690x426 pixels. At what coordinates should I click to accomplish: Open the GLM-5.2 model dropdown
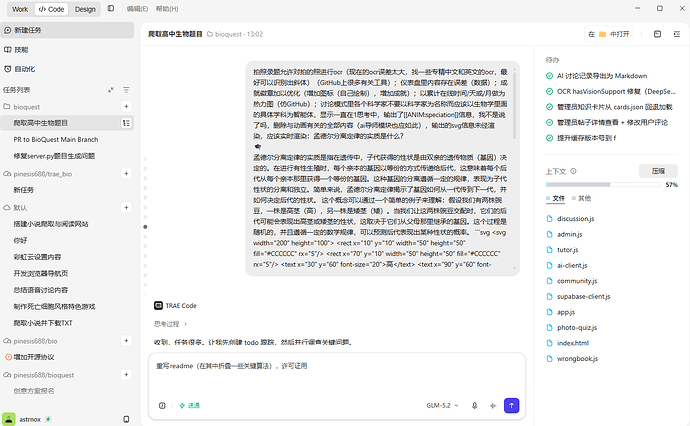442,405
